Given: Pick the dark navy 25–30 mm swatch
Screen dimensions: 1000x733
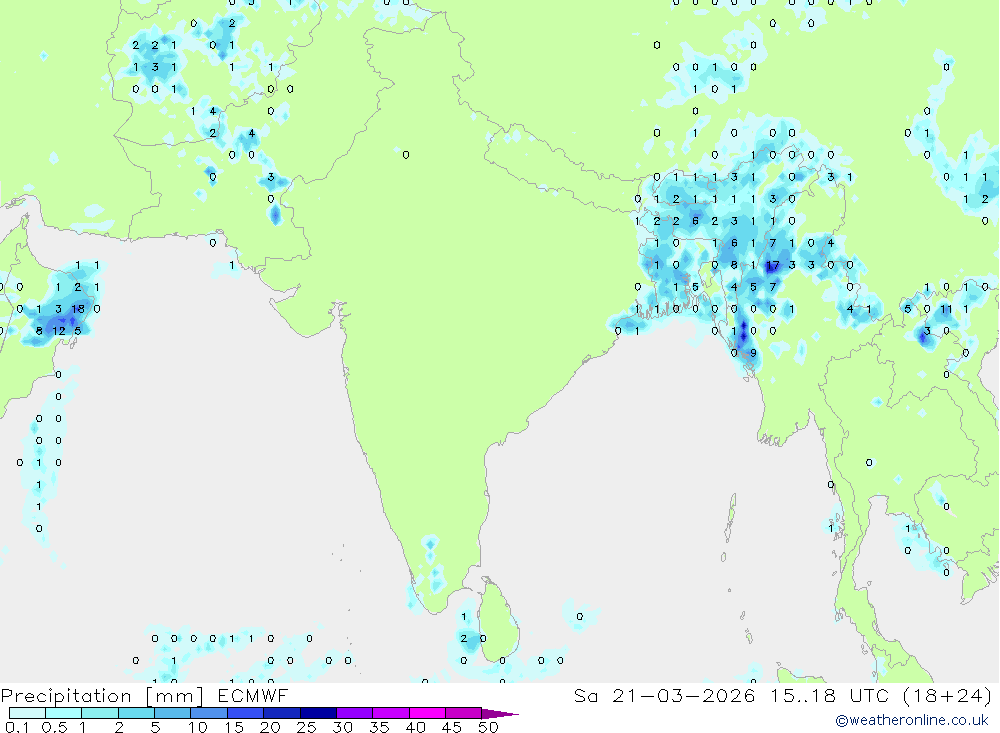Looking at the screenshot, I should click(x=318, y=713).
